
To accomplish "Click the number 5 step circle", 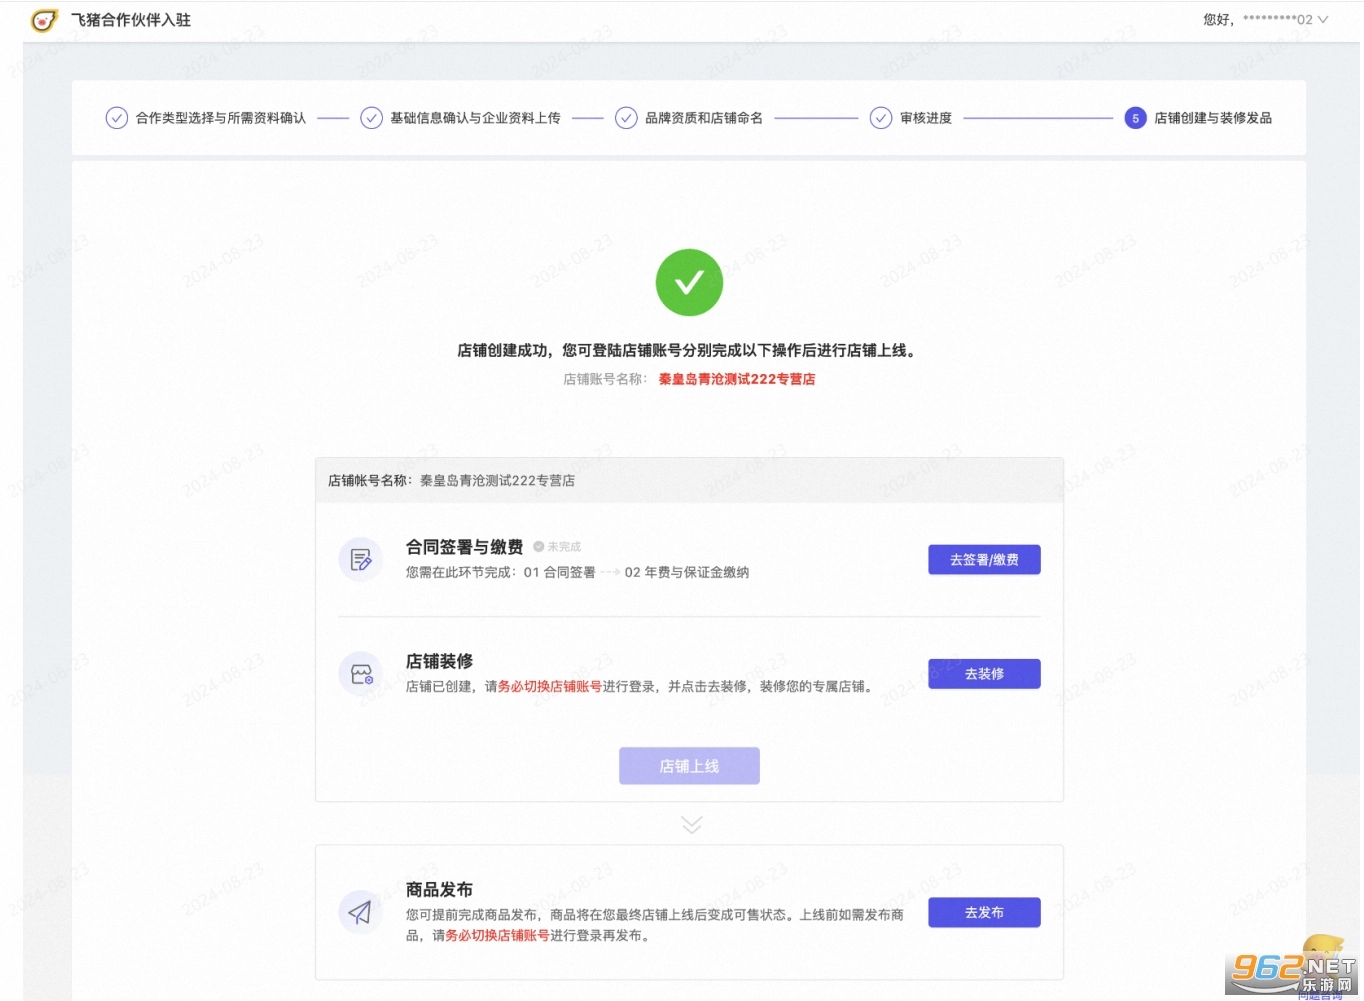I will (x=1135, y=118).
